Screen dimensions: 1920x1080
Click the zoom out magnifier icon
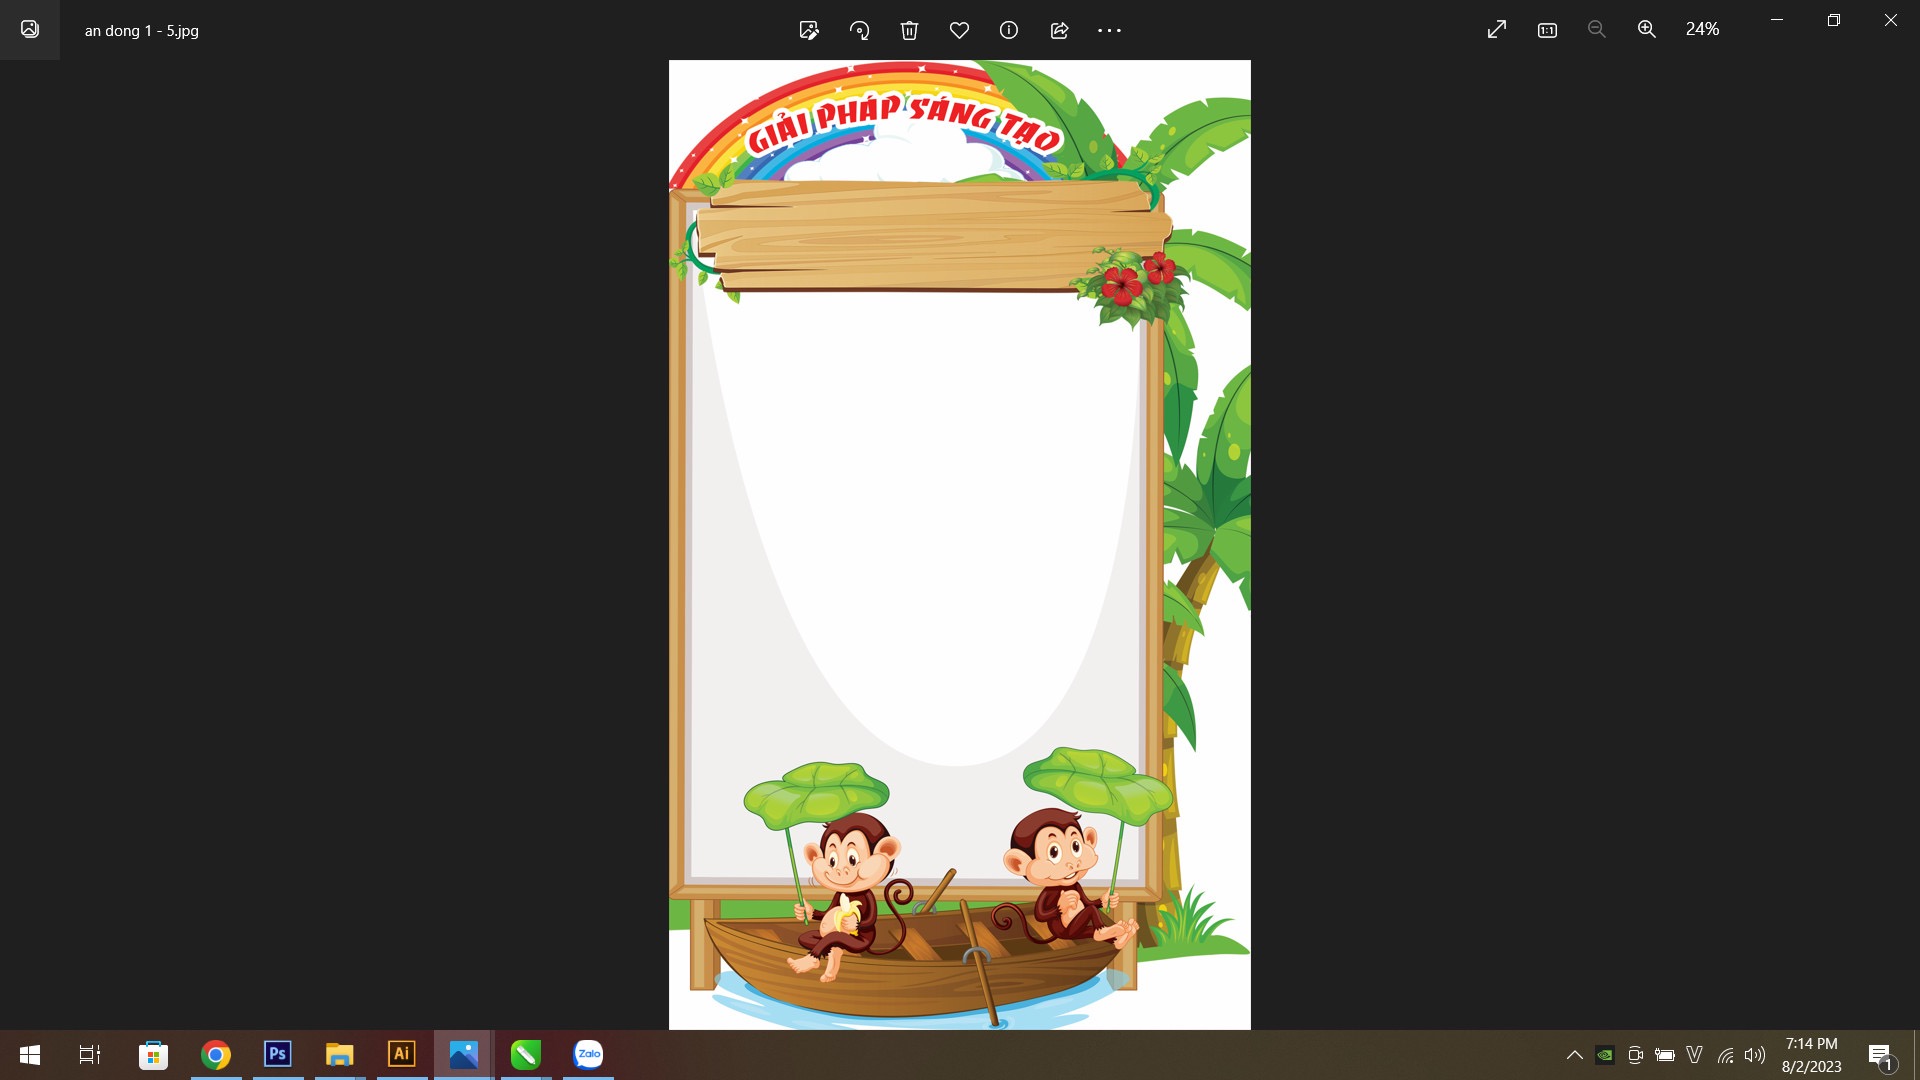pyautogui.click(x=1597, y=30)
